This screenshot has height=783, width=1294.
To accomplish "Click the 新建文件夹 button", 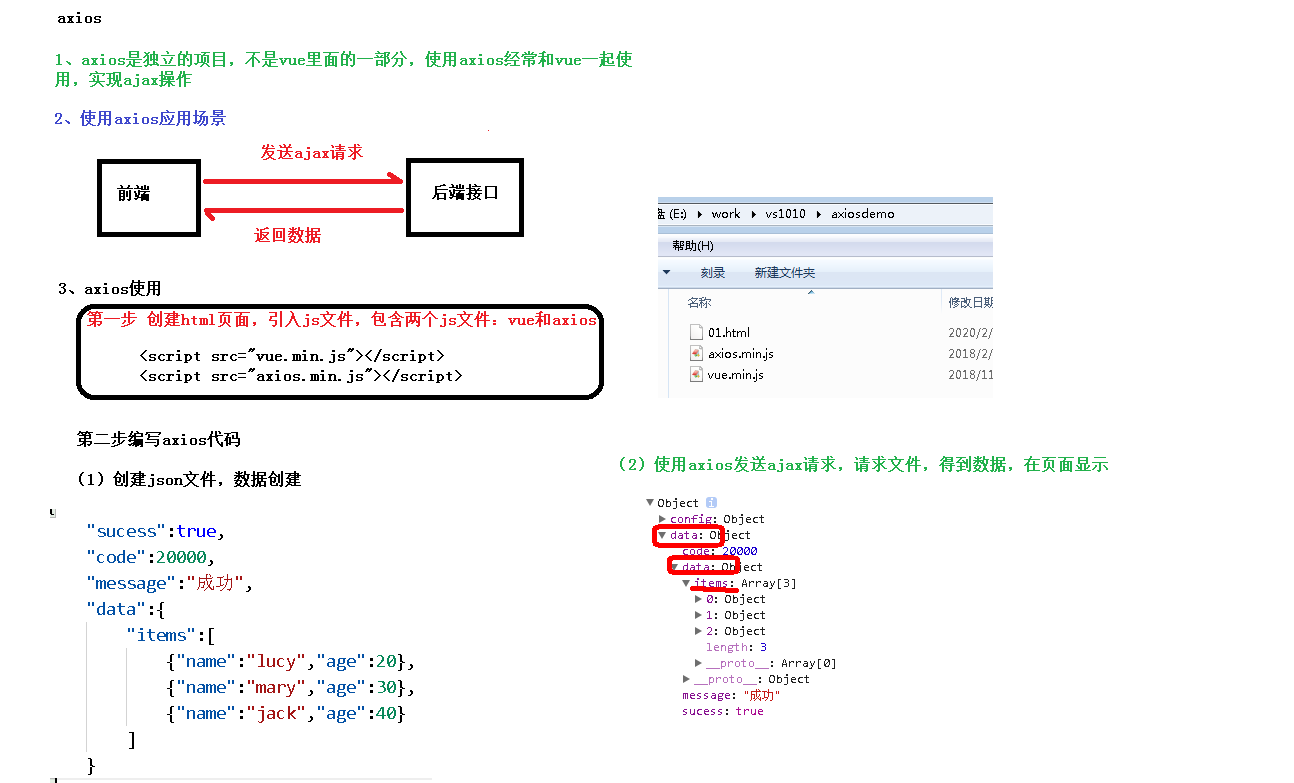I will 785,272.
